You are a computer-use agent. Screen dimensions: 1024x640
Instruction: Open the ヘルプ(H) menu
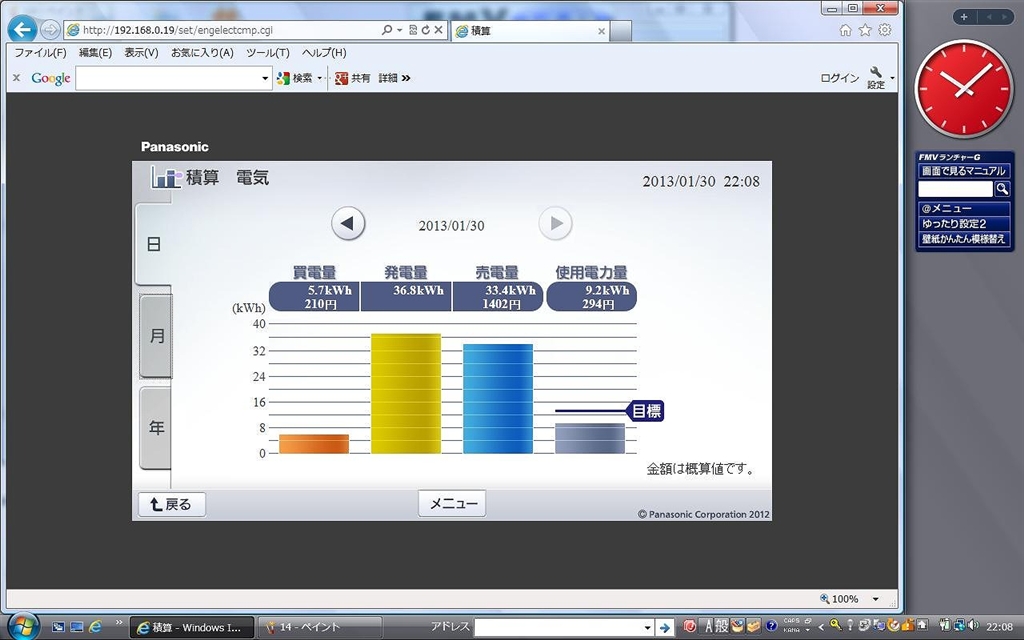pyautogui.click(x=324, y=53)
